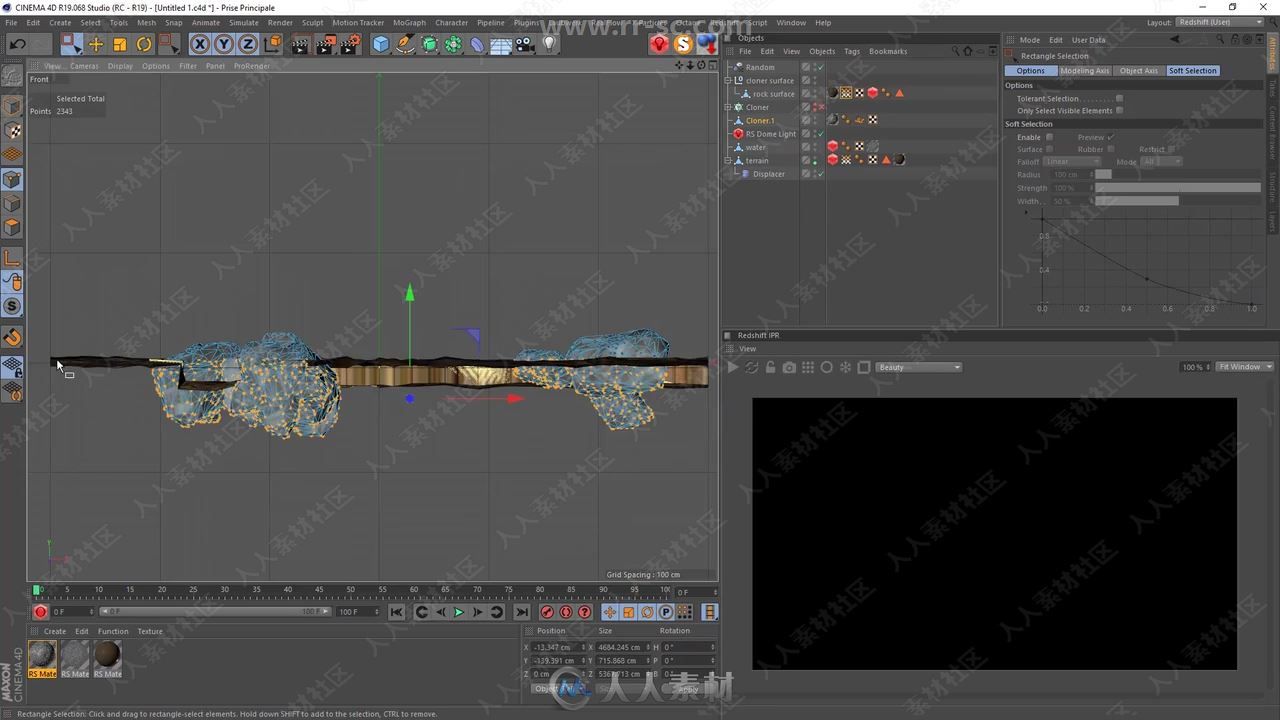Toggle Random effector enable checkmark
The height and width of the screenshot is (720, 1280).
click(820, 67)
